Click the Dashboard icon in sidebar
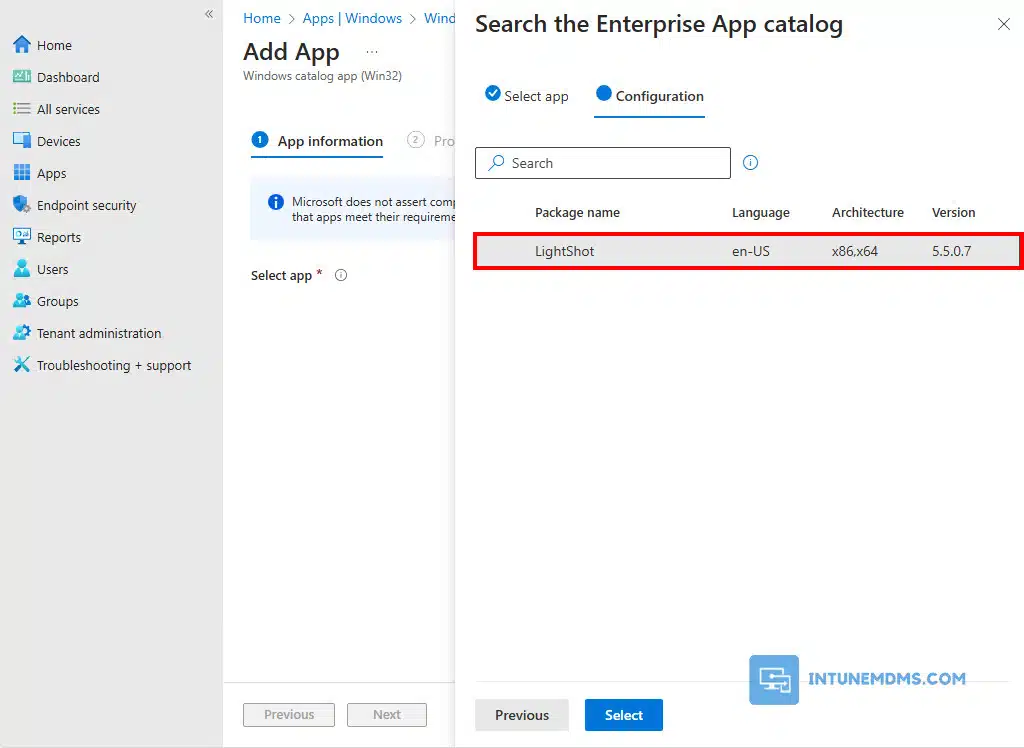Screen dimensions: 1024x748 [21, 77]
